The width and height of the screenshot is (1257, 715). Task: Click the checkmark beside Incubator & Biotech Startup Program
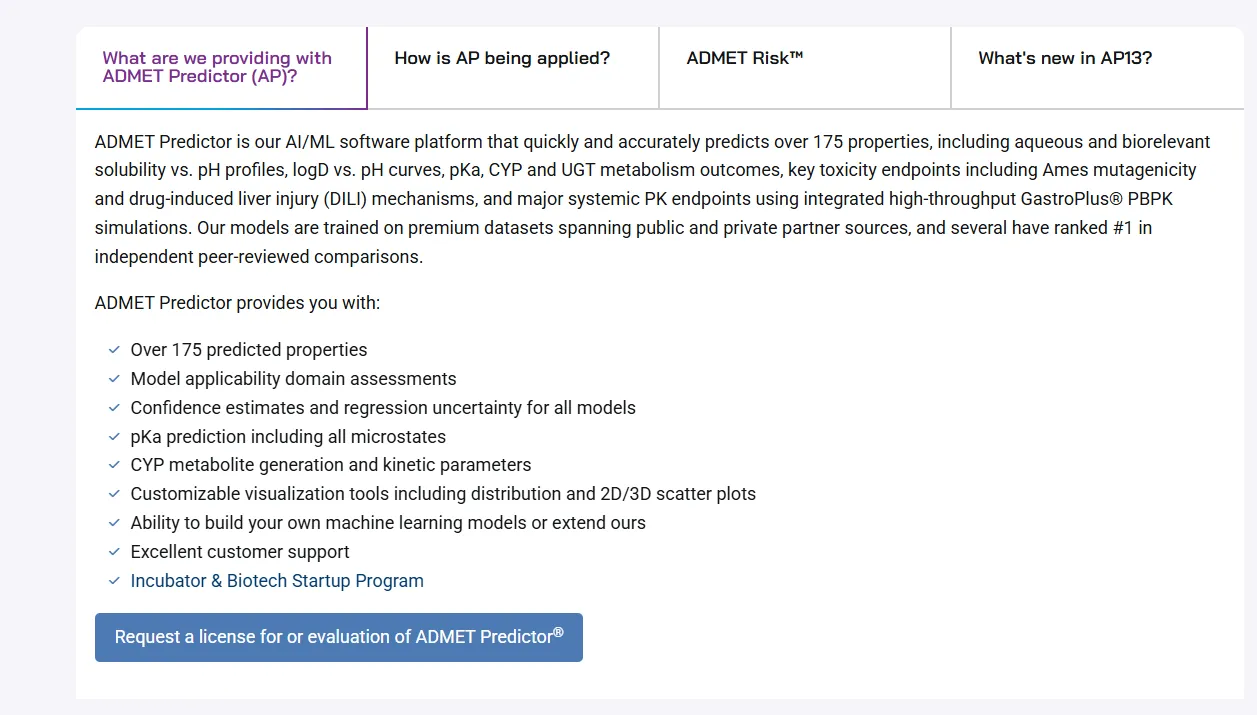click(114, 582)
